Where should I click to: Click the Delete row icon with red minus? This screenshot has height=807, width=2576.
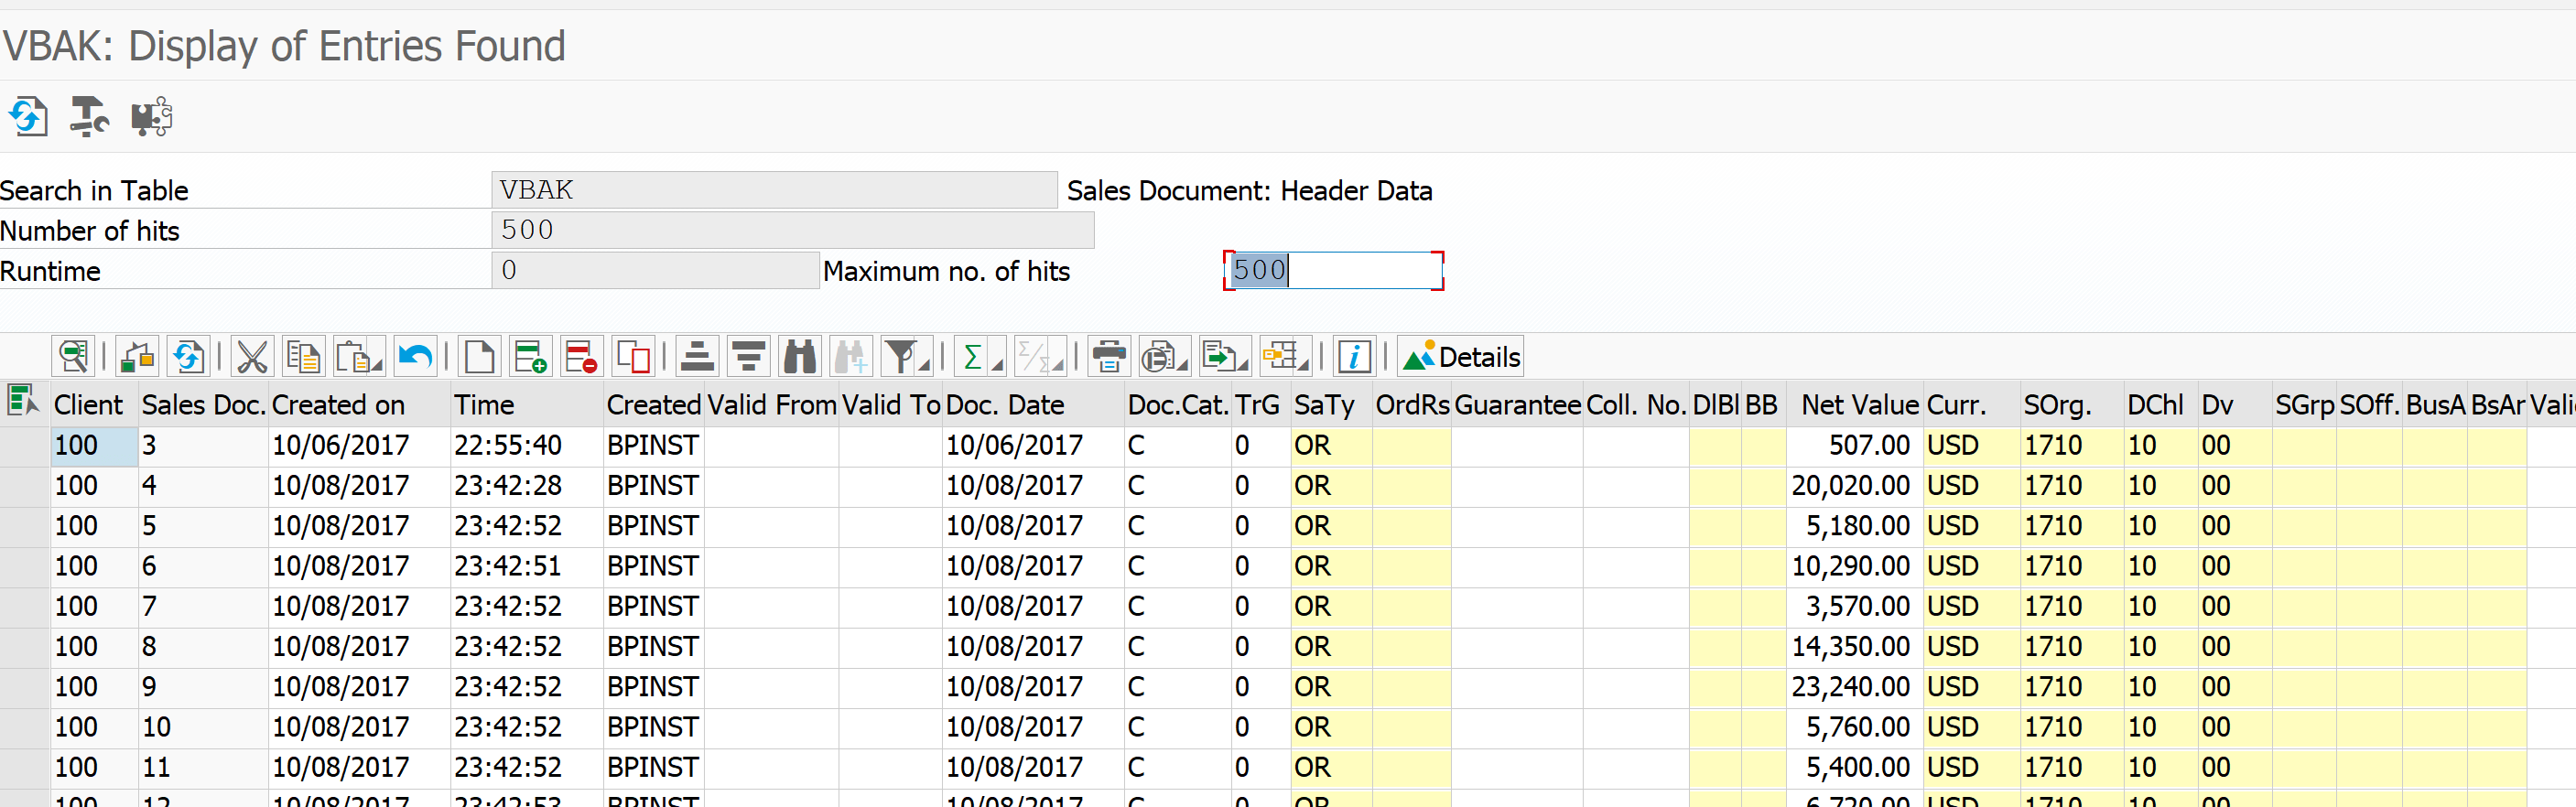pos(581,357)
